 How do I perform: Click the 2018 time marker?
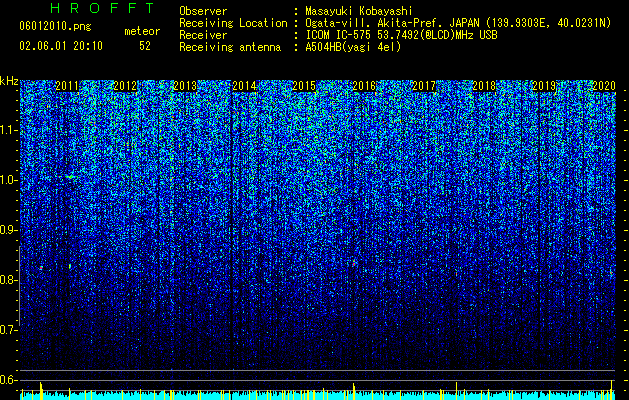pos(484,86)
